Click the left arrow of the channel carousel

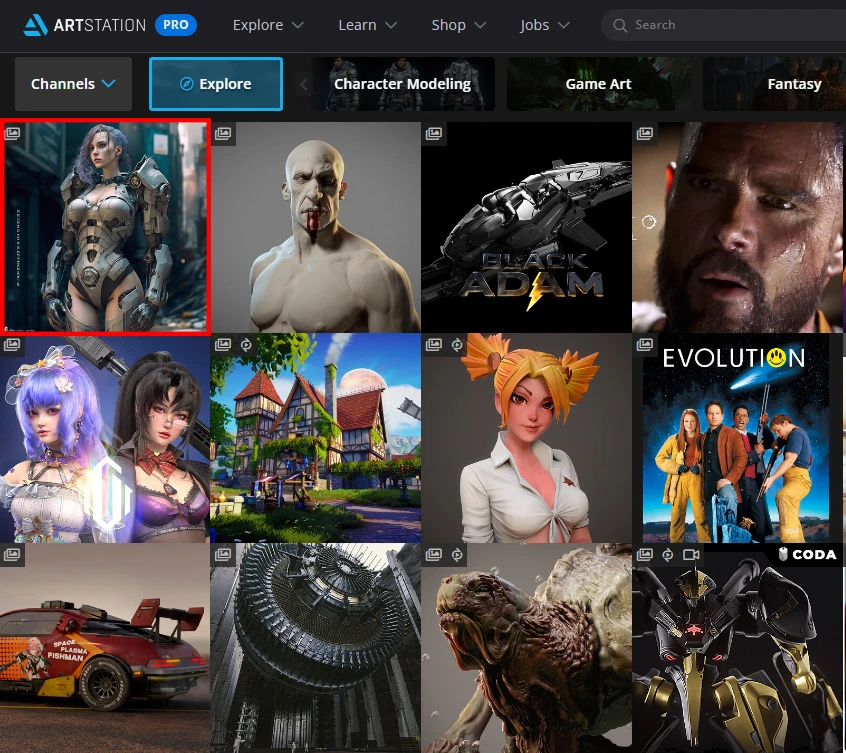(305, 84)
